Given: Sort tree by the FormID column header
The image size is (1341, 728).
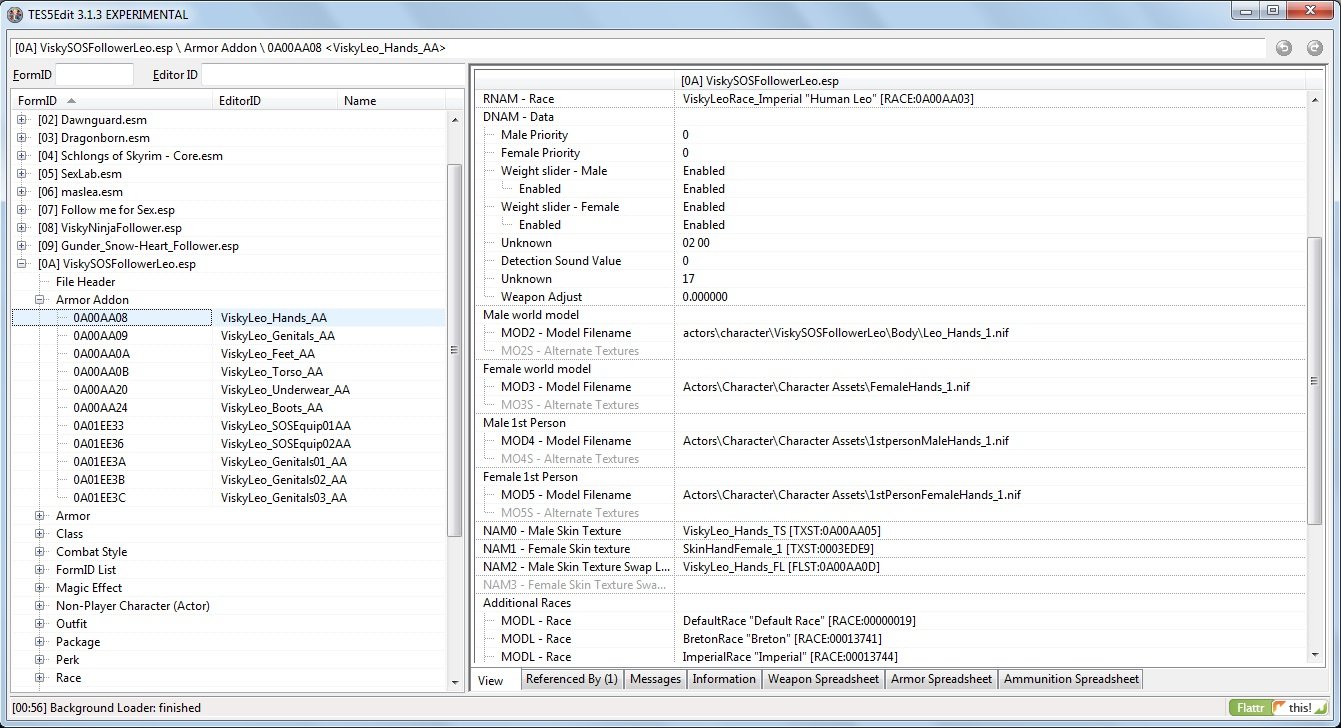Looking at the screenshot, I should 111,100.
